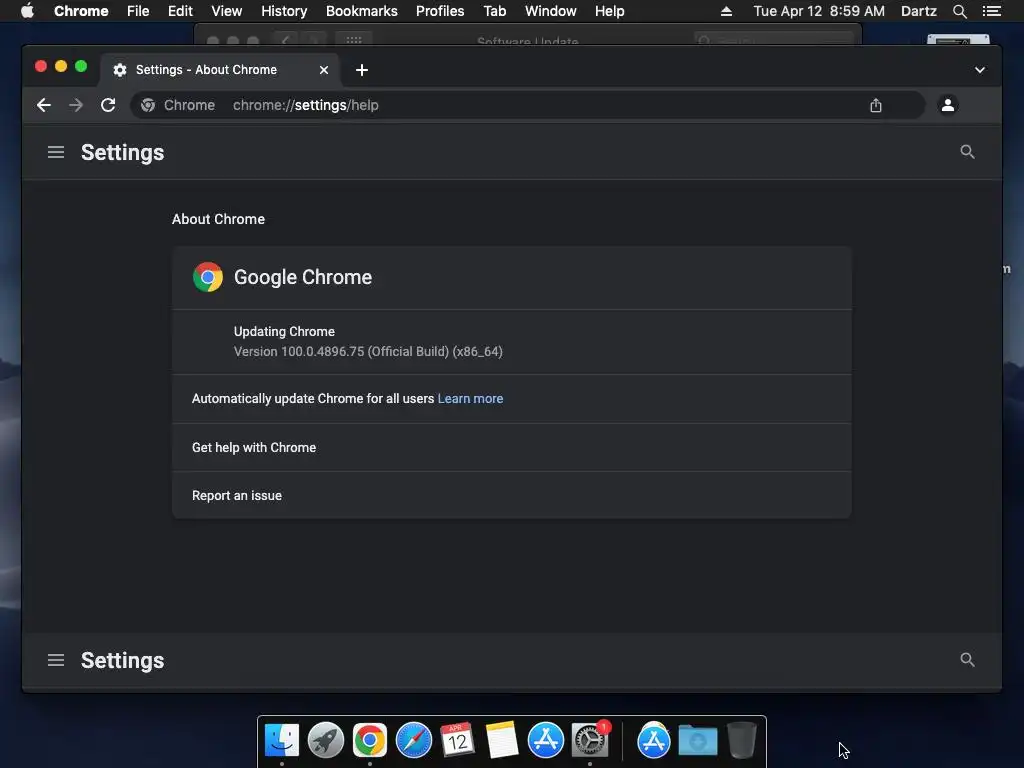Open the Chrome application menu
The width and height of the screenshot is (1024, 768).
pyautogui.click(x=81, y=11)
